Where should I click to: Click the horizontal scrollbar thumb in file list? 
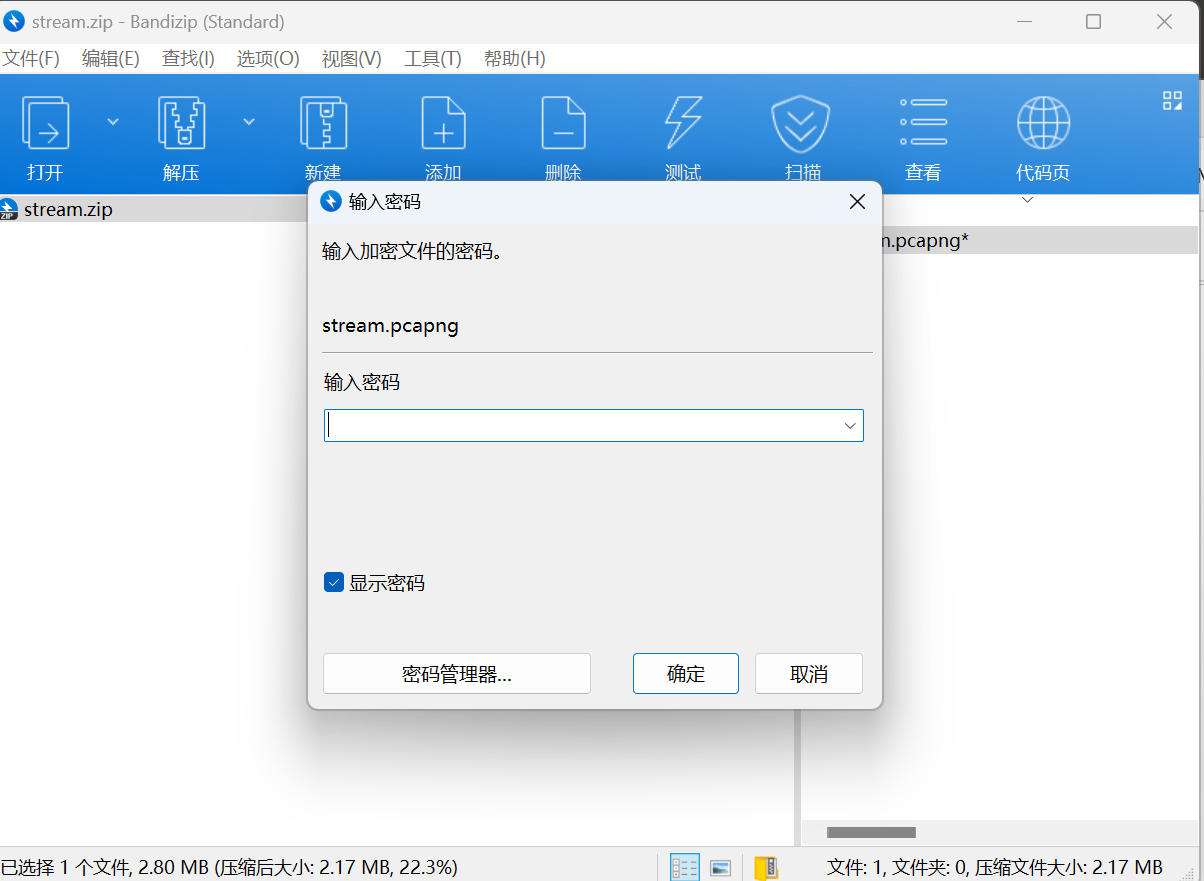pos(871,832)
